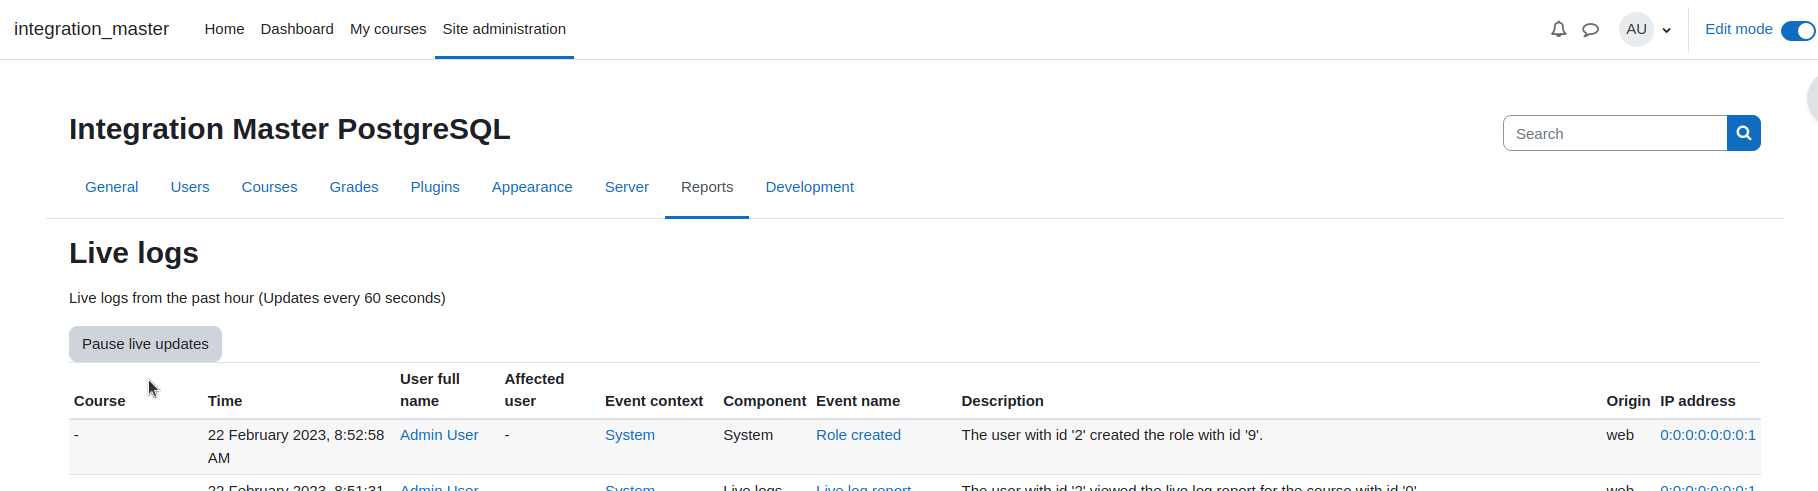
Task: Click description about created role id '9'
Action: click(1112, 435)
